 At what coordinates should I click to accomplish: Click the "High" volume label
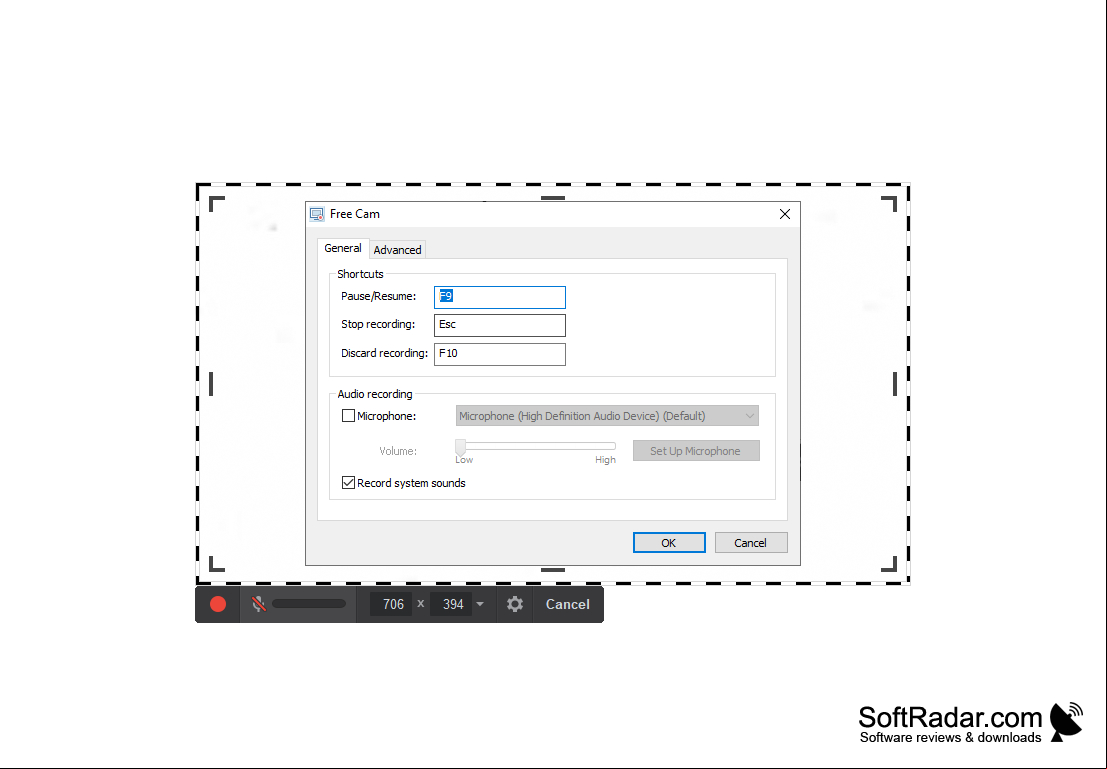click(605, 460)
